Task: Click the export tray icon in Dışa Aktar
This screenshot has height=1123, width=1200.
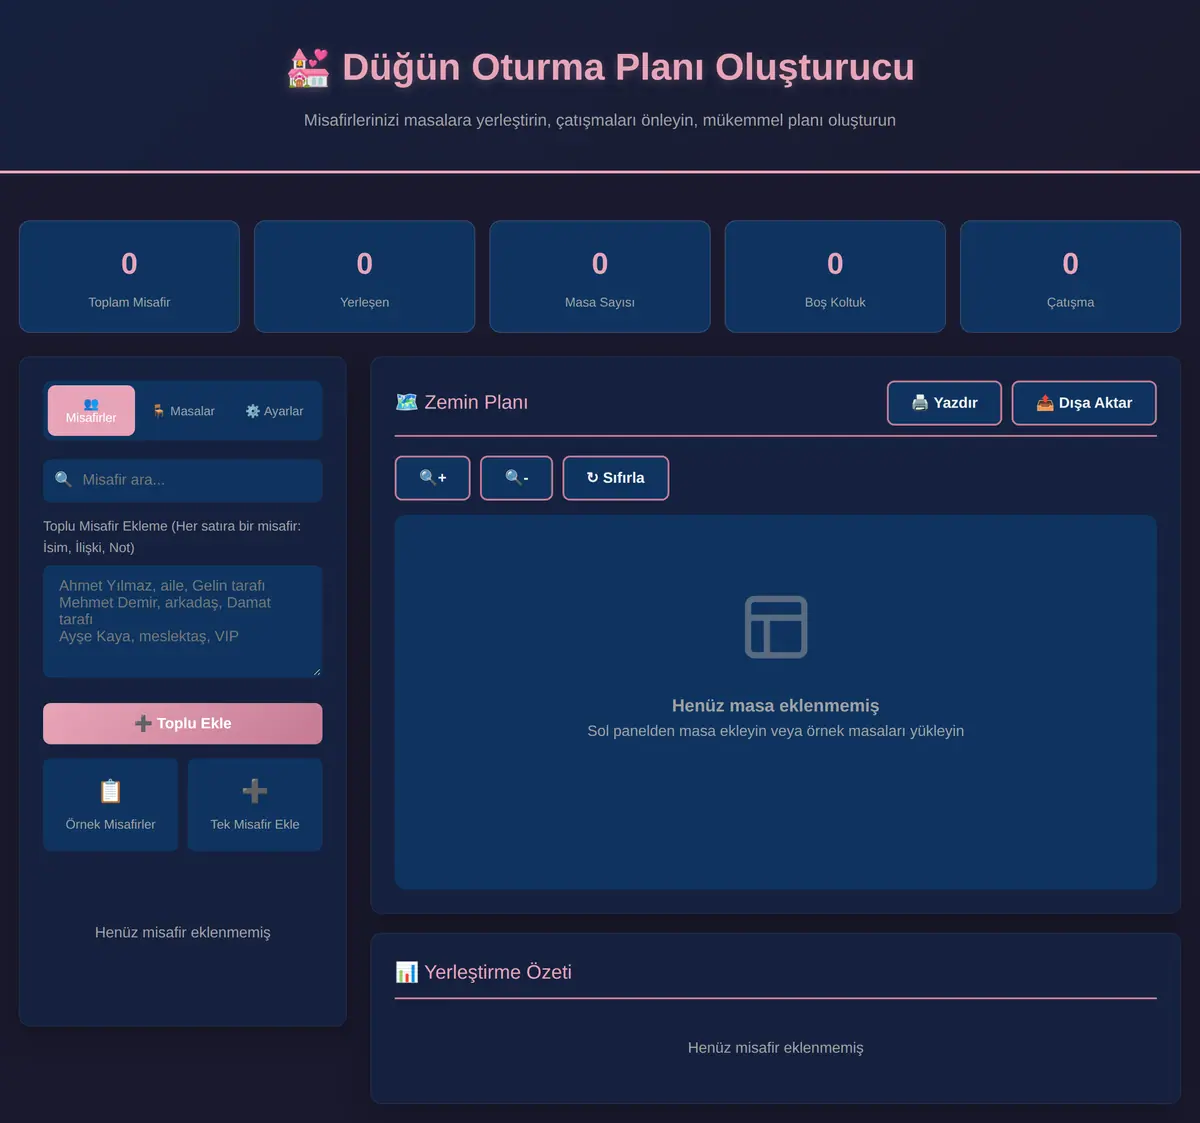Action: 1045,403
